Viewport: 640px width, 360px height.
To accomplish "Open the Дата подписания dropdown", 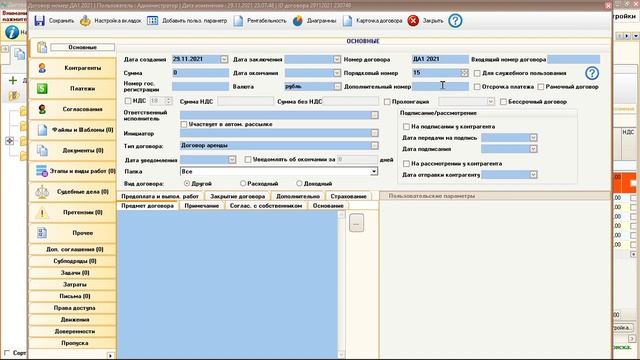I will pyautogui.click(x=533, y=149).
